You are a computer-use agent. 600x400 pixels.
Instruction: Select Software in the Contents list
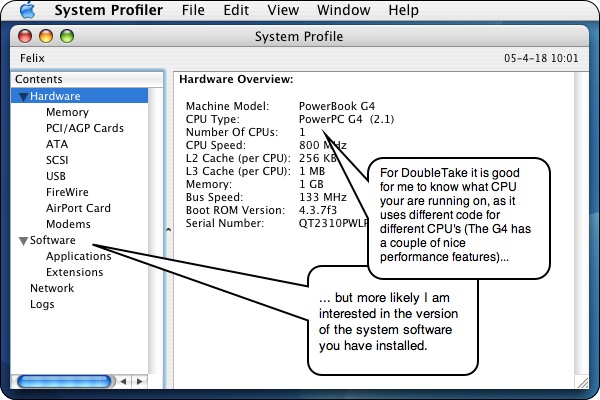52,240
